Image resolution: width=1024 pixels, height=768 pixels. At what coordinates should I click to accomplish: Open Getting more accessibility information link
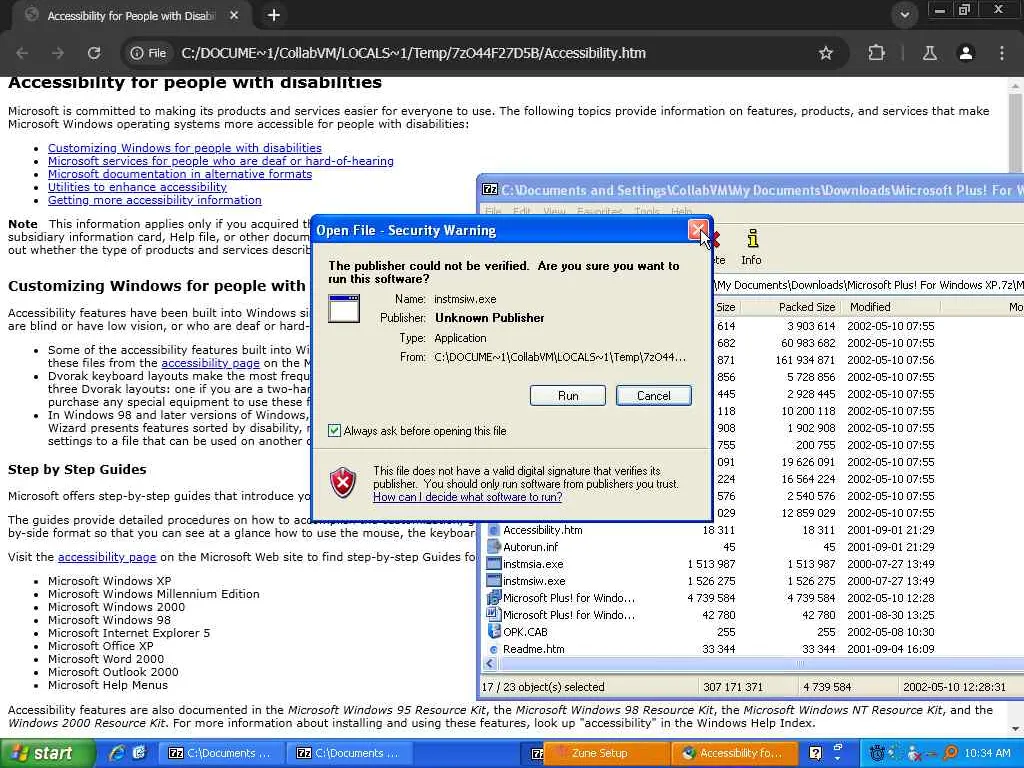155,200
